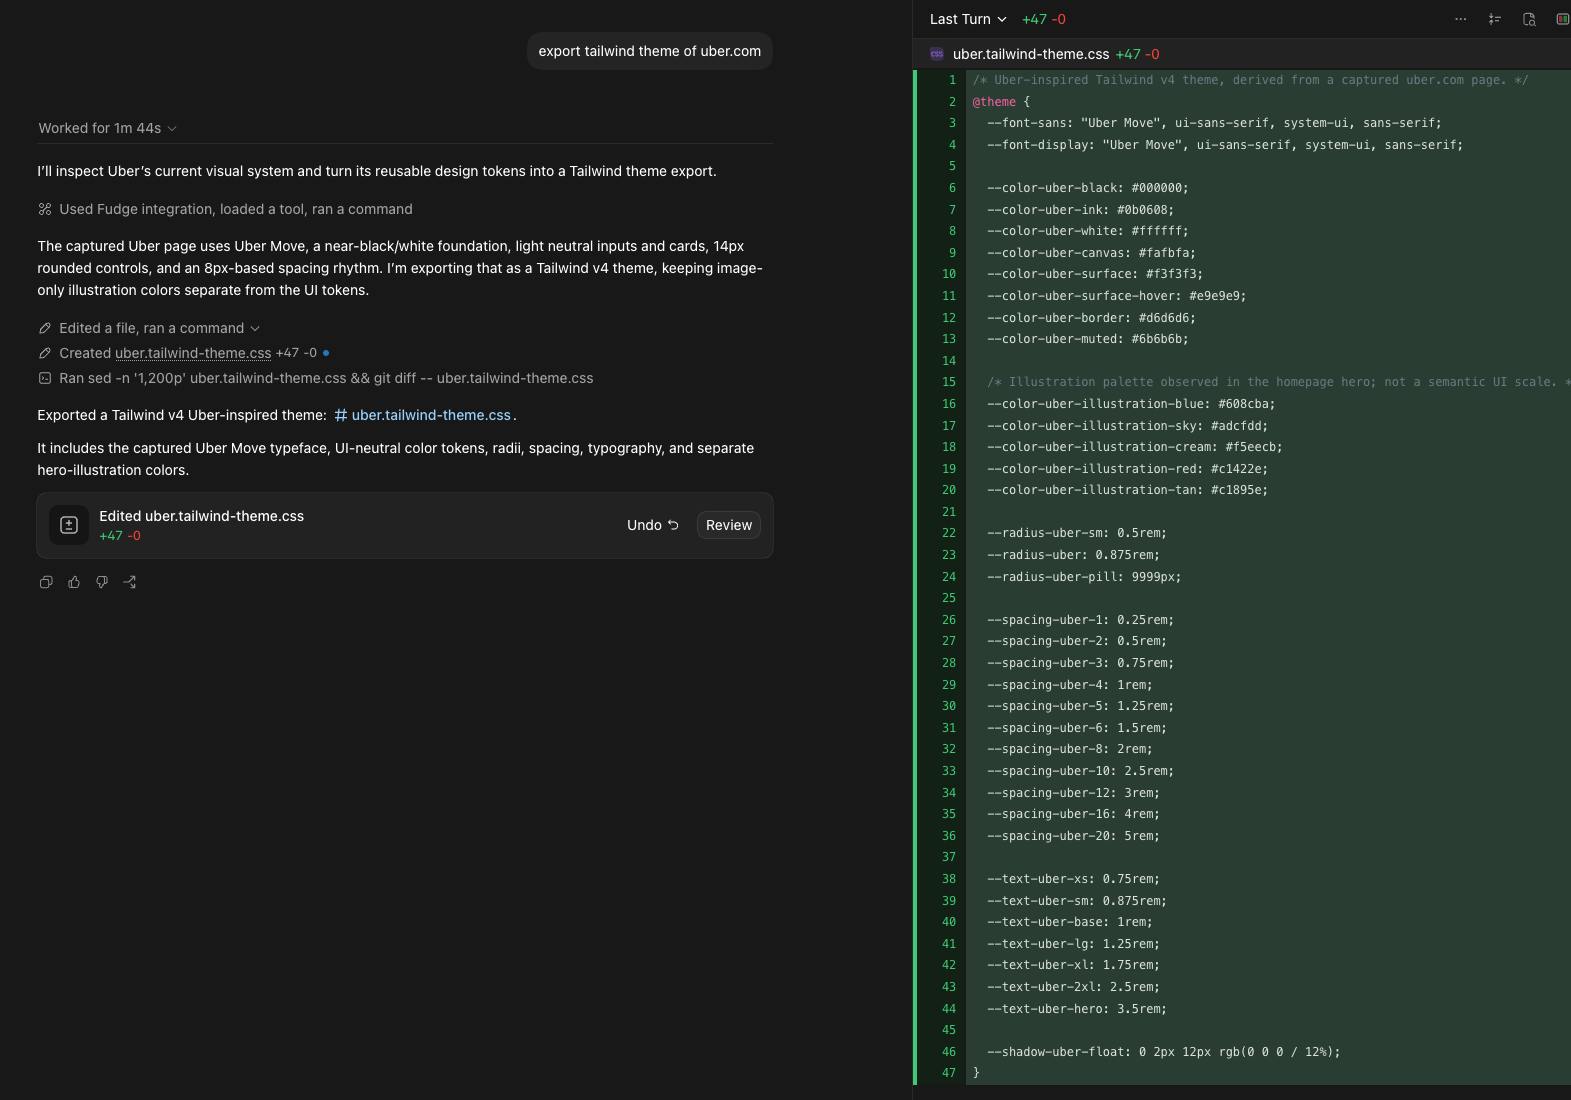This screenshot has height=1100, width=1571.
Task: Click the file search icon in diff header
Action: [1529, 19]
